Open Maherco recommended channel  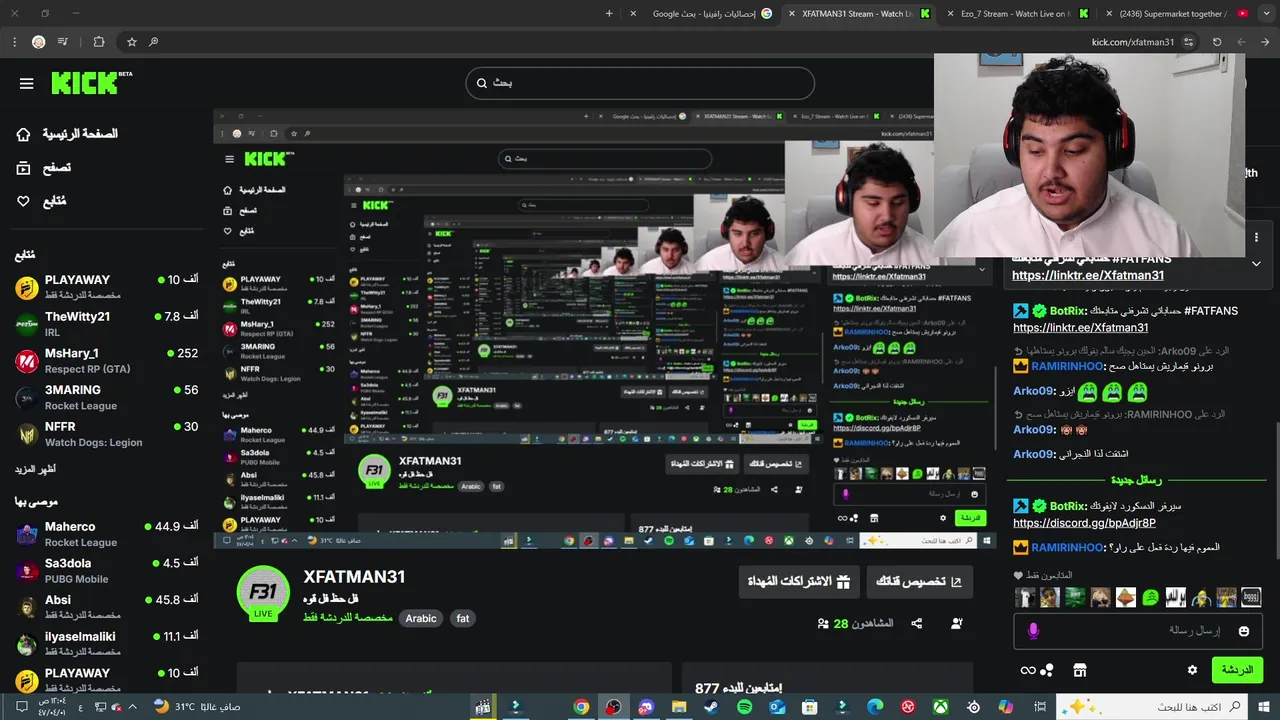point(106,533)
